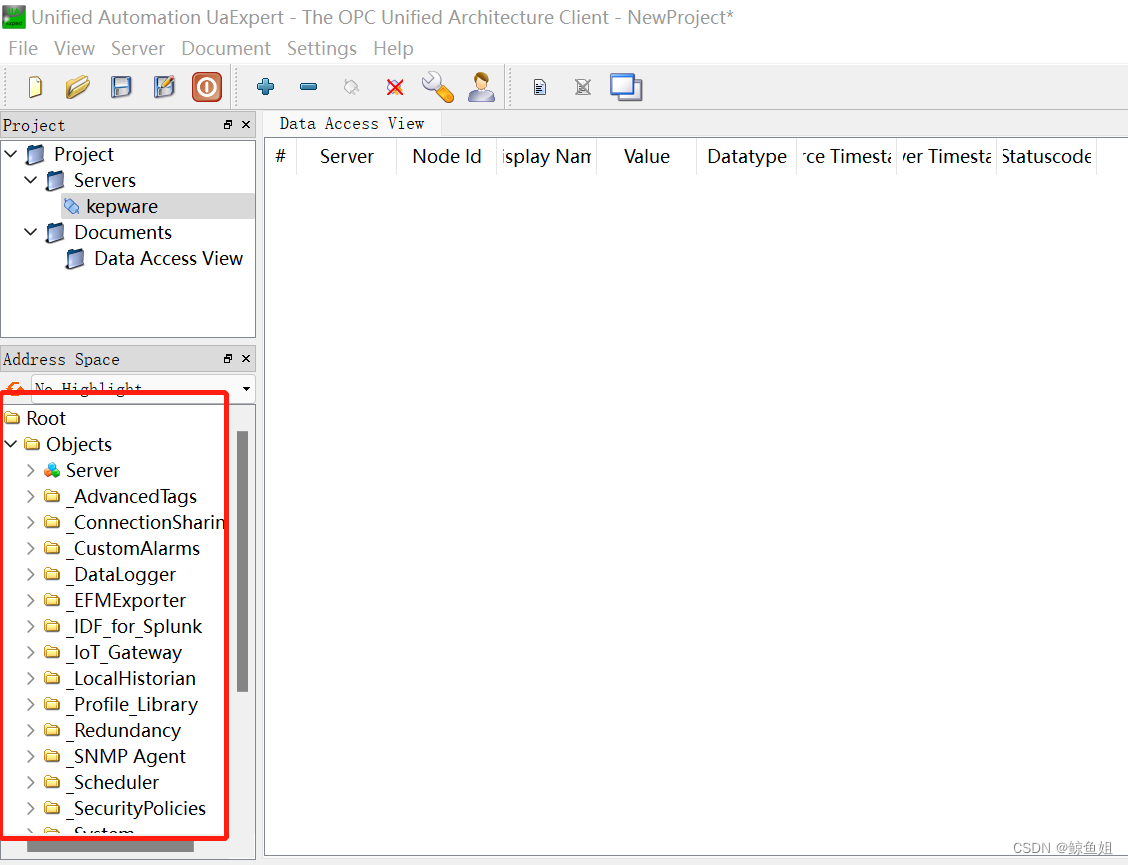Viewport: 1128px width, 865px height.
Task: Expand the _CustomAlarms folder
Action: [x=31, y=548]
